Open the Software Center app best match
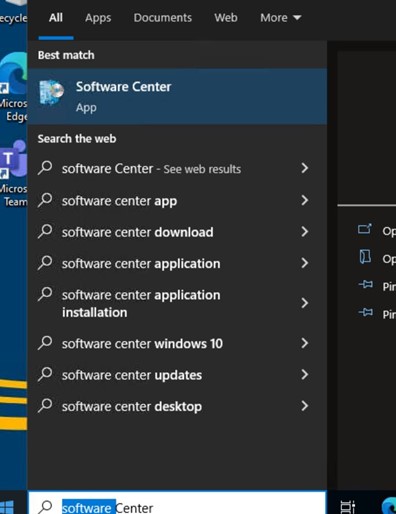 pos(177,97)
